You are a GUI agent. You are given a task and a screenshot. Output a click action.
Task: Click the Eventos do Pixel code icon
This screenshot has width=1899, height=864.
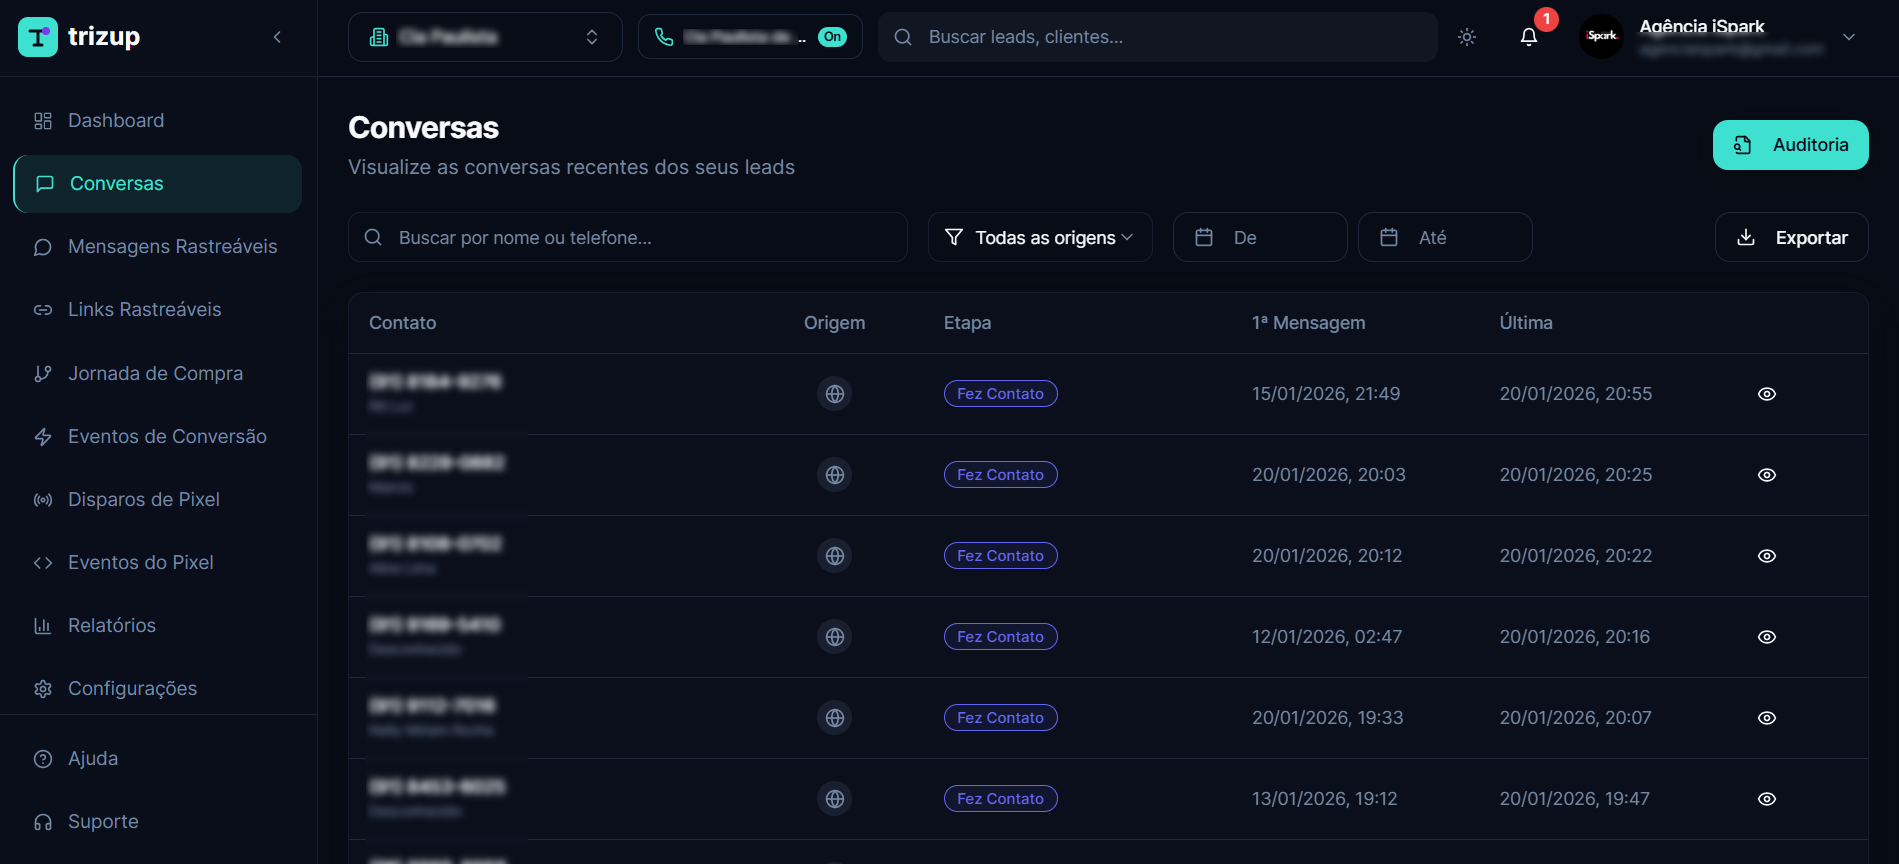coord(43,562)
